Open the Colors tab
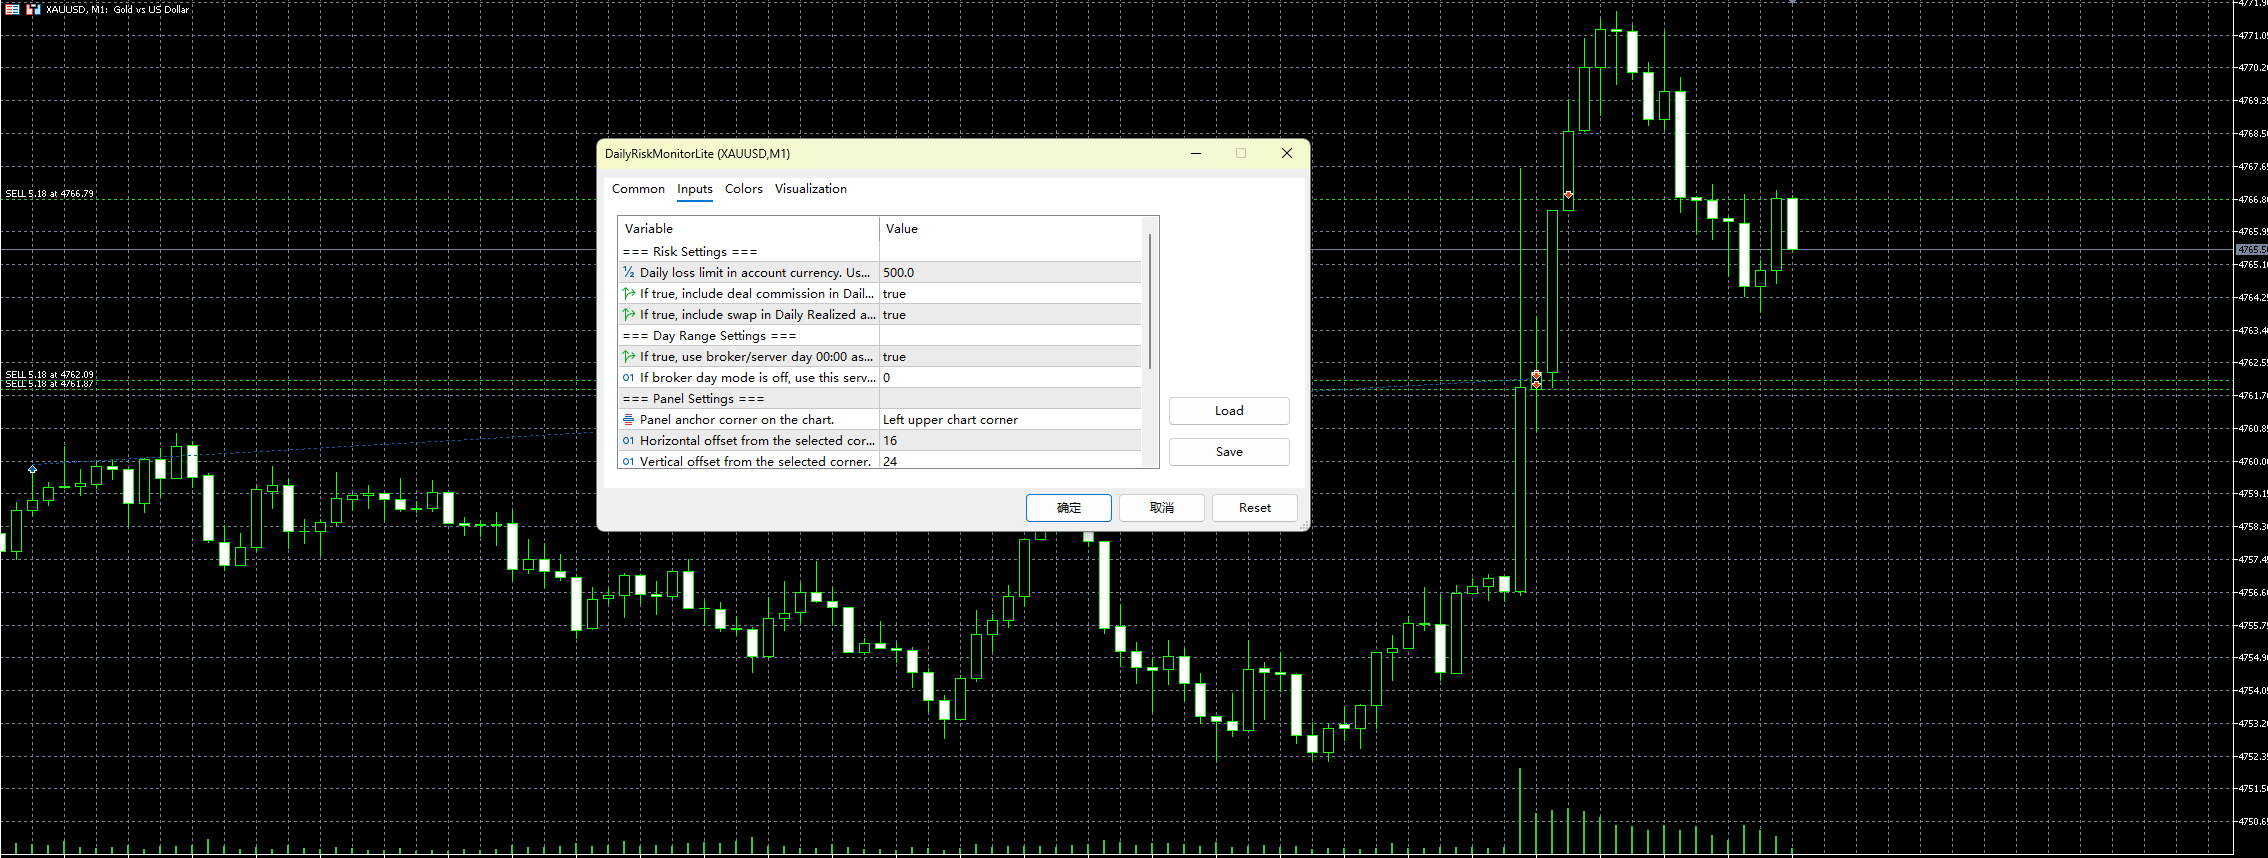 pos(744,189)
